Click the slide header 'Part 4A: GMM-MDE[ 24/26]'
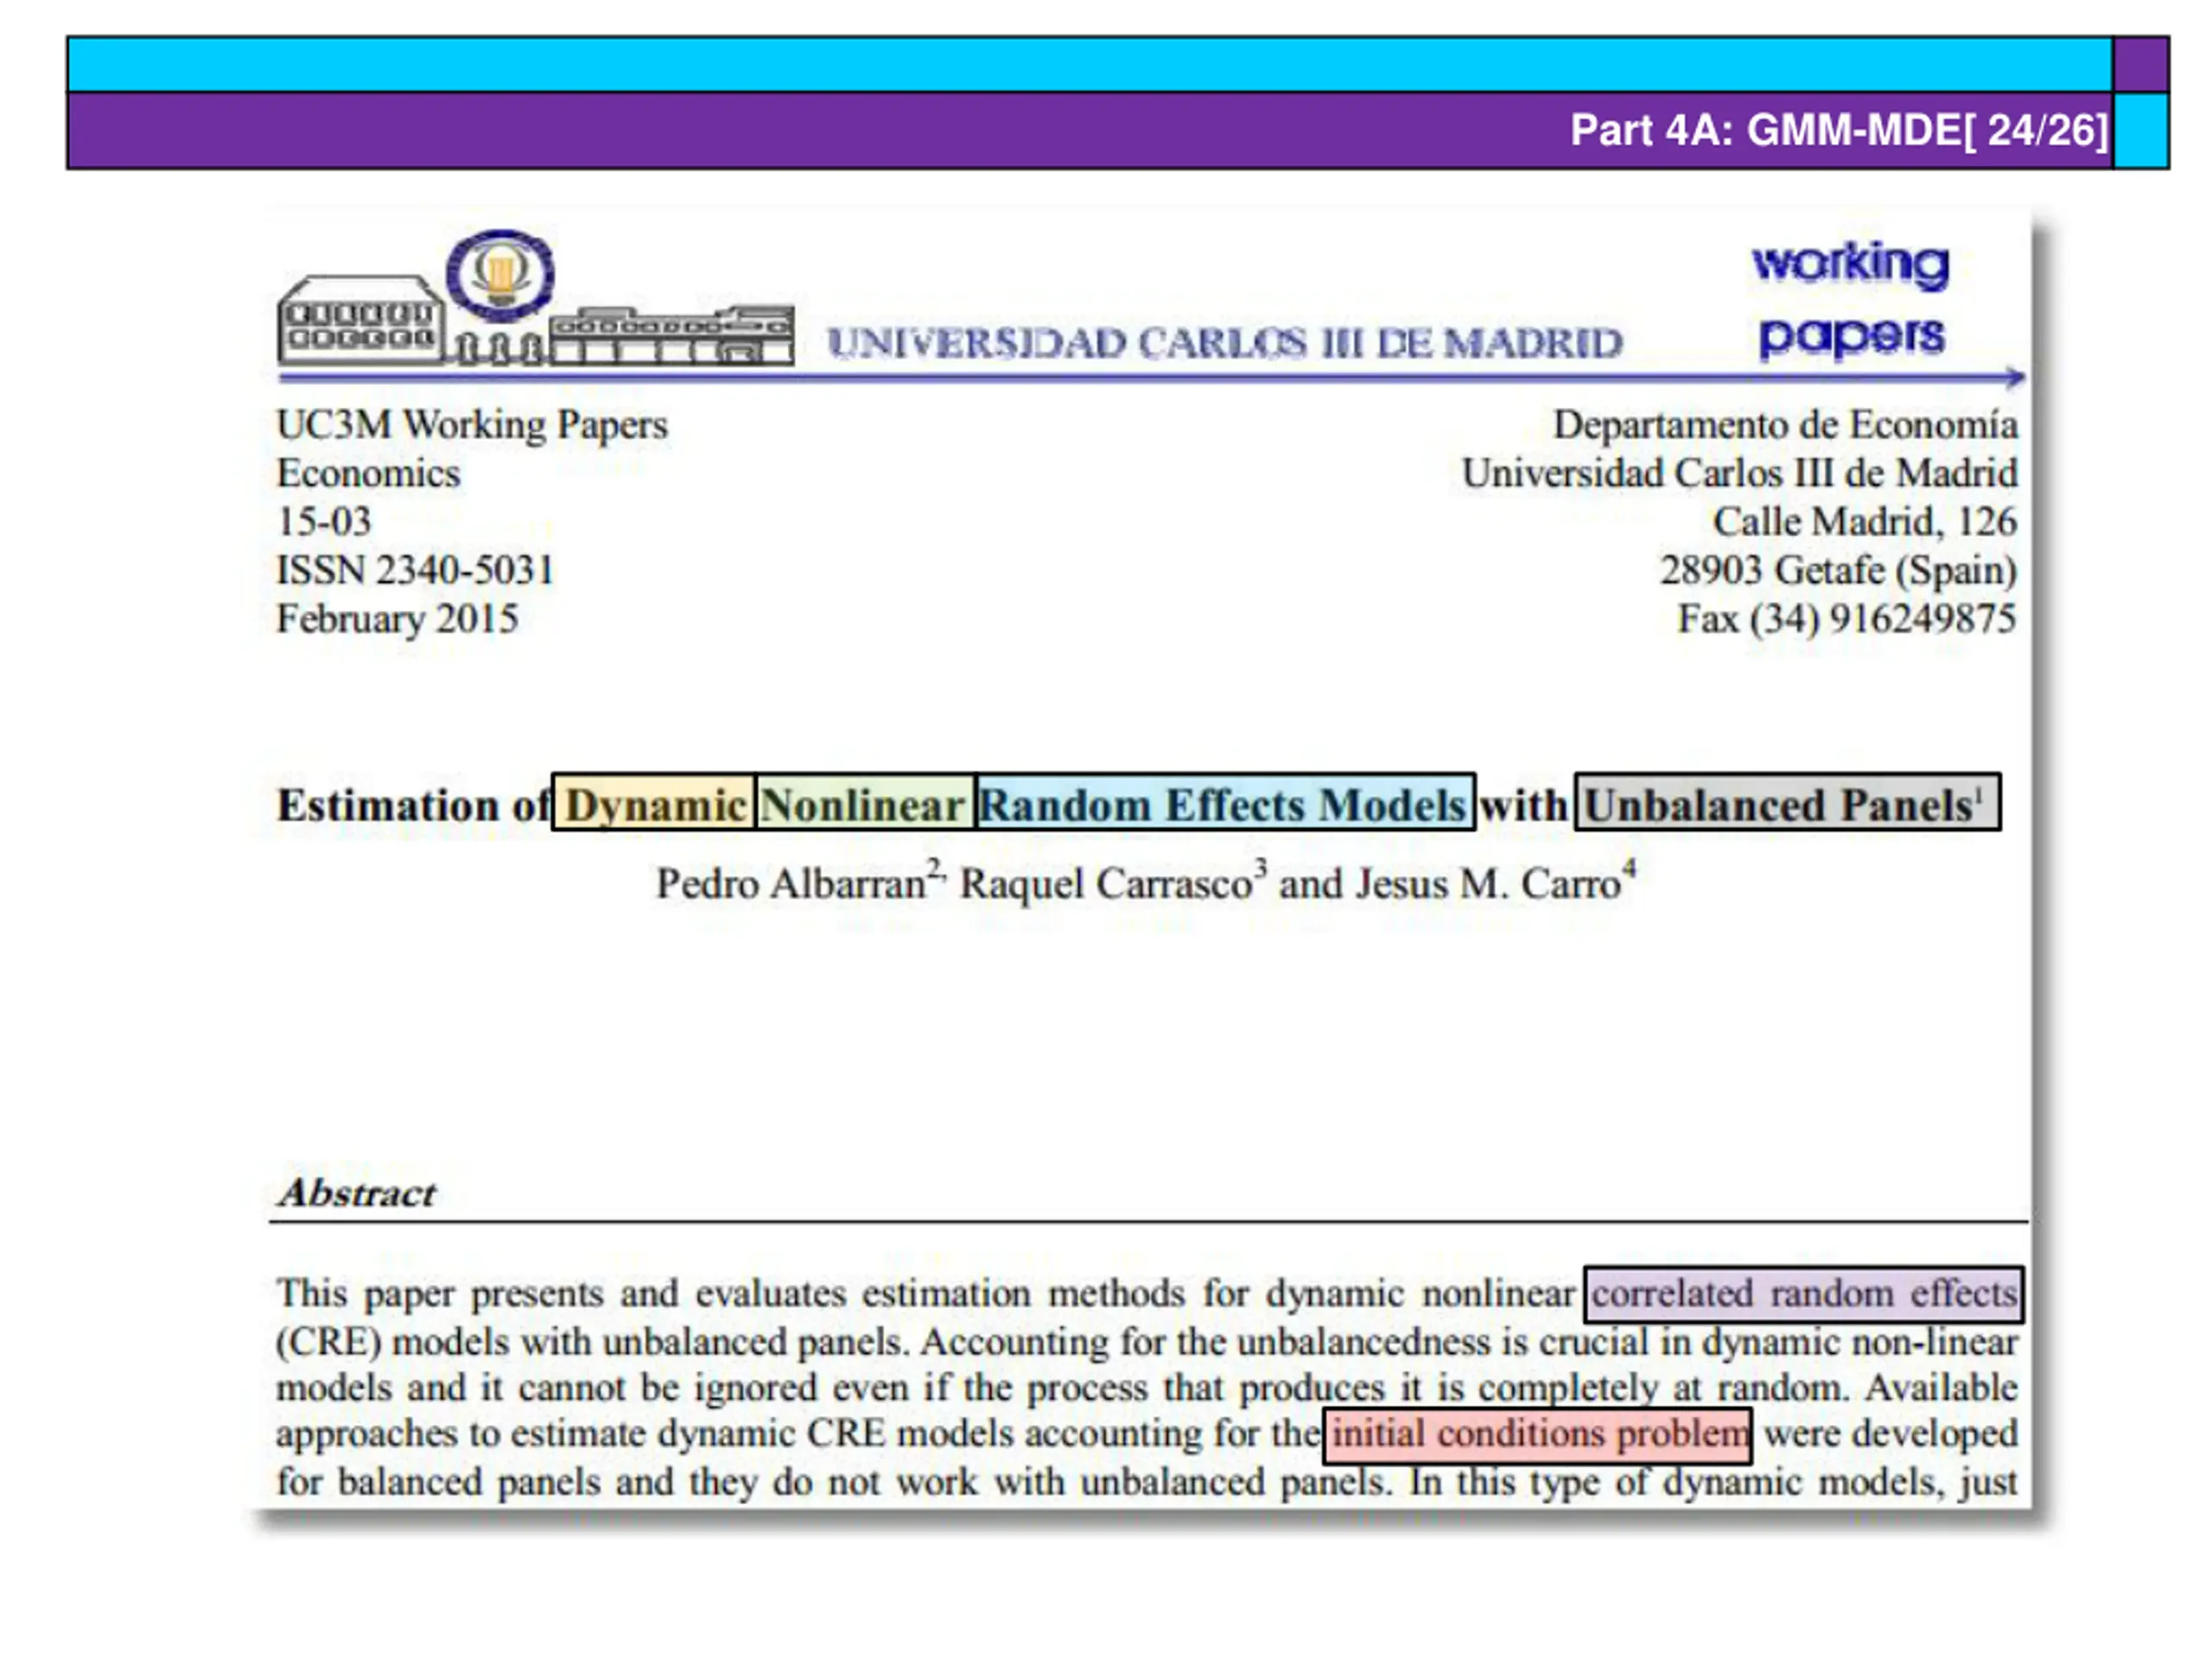Image resolution: width=2212 pixels, height=1659 pixels. [x=1839, y=130]
